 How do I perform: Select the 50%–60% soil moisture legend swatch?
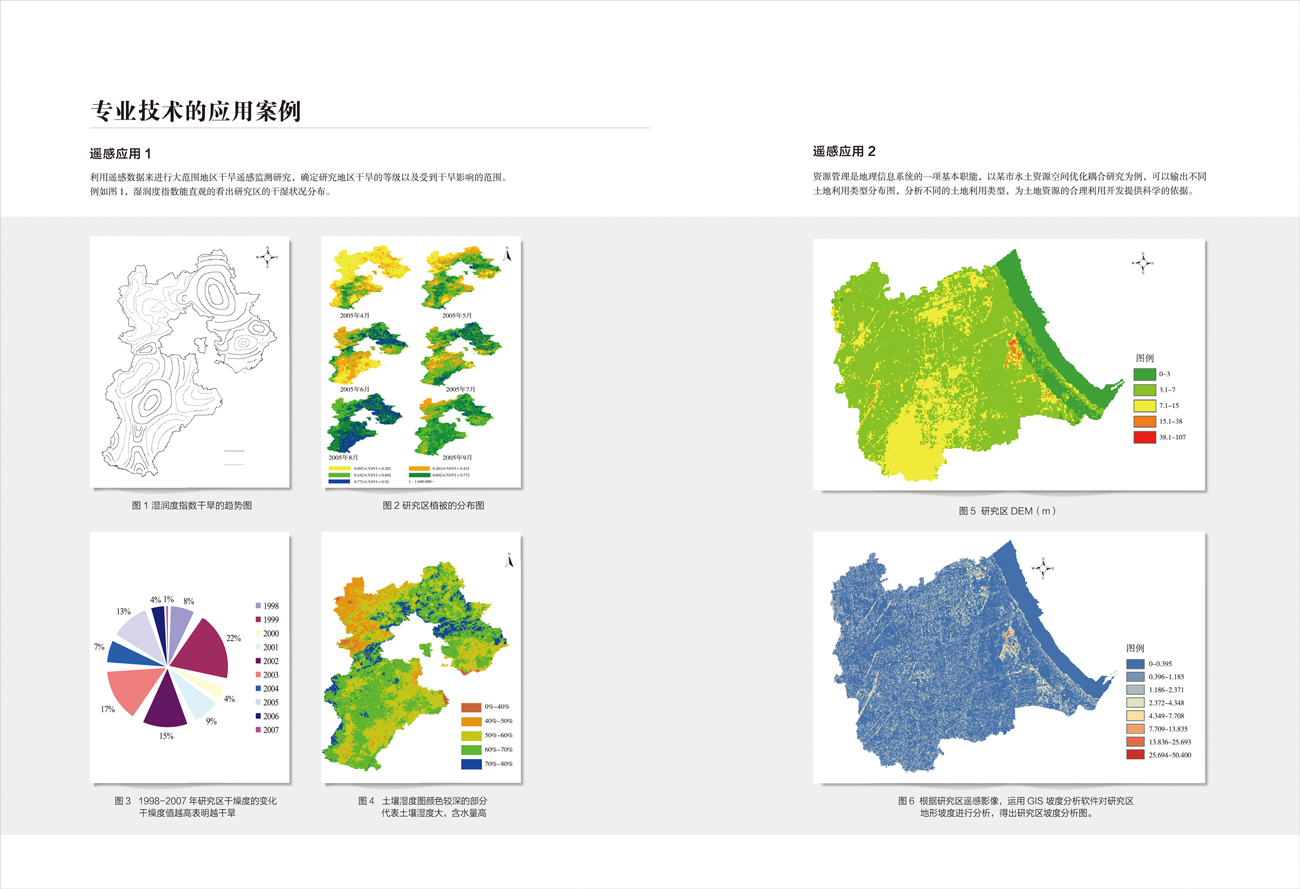pyautogui.click(x=472, y=736)
